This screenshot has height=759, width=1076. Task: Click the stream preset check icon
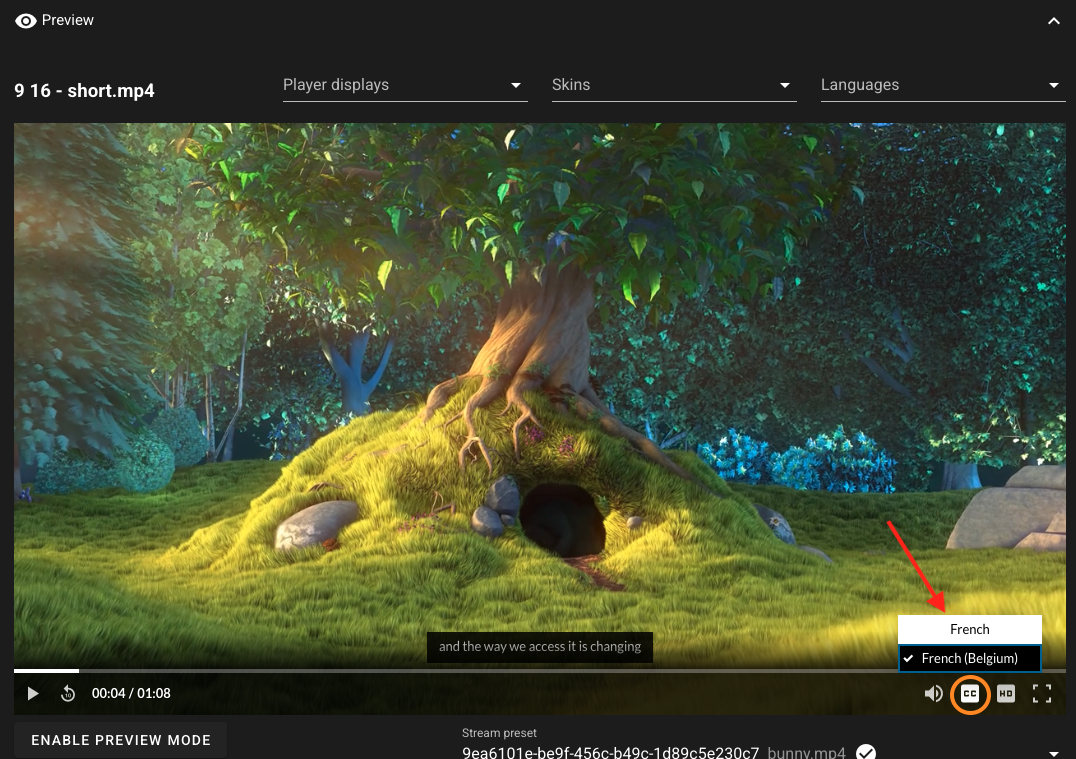point(866,752)
